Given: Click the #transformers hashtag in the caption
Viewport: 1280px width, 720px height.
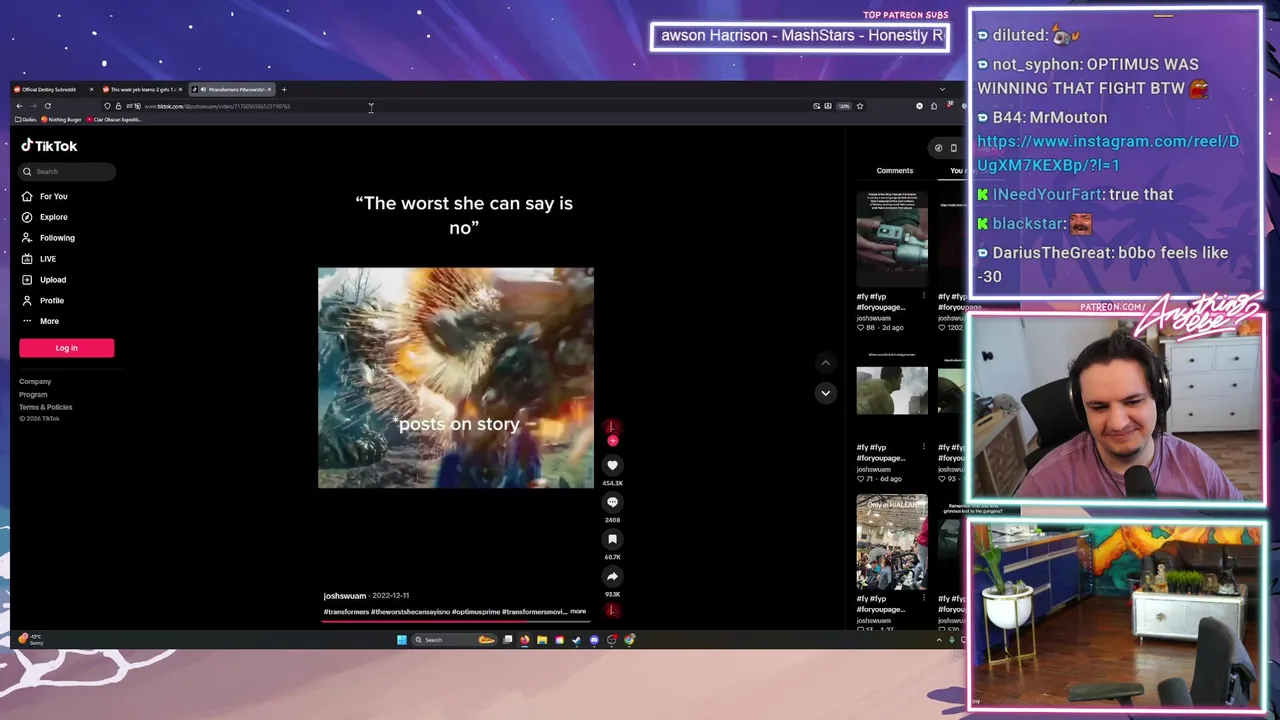Looking at the screenshot, I should pyautogui.click(x=346, y=612).
